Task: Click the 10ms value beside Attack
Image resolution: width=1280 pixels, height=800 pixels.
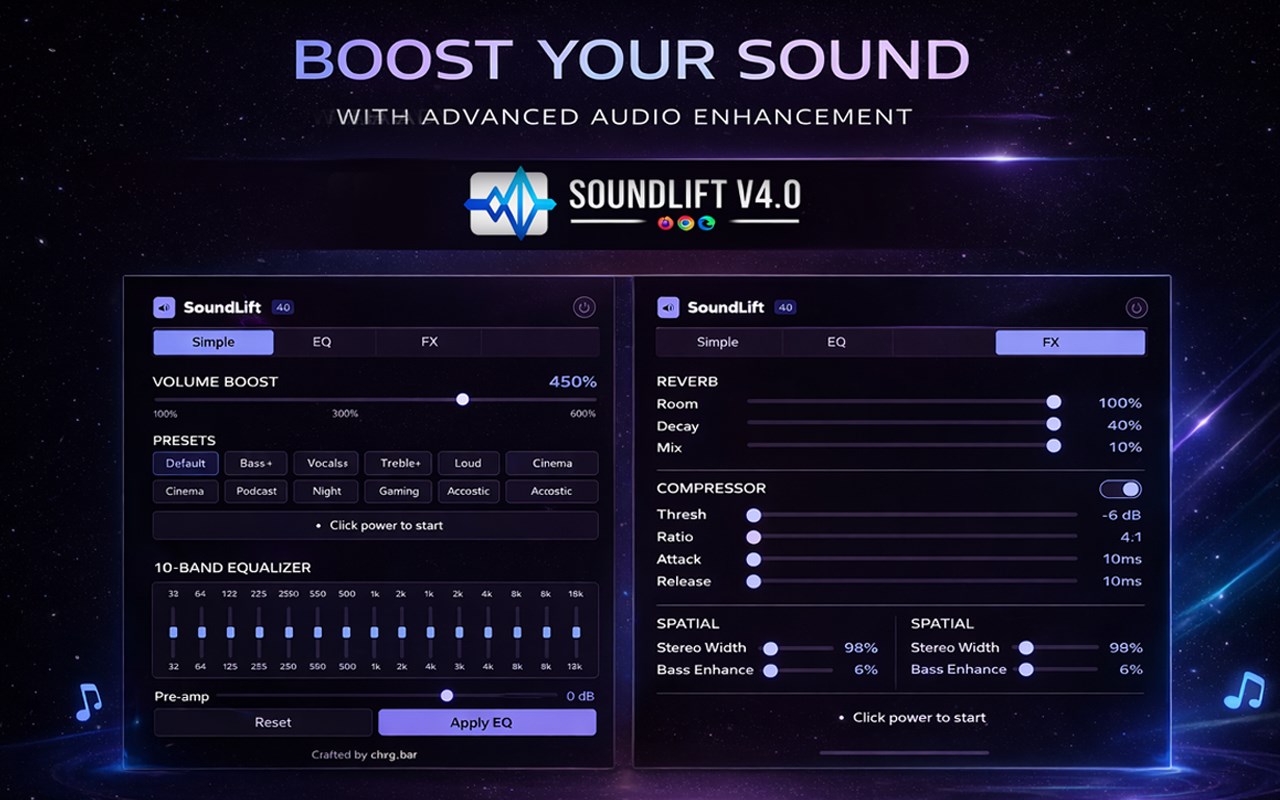Action: [x=1122, y=559]
